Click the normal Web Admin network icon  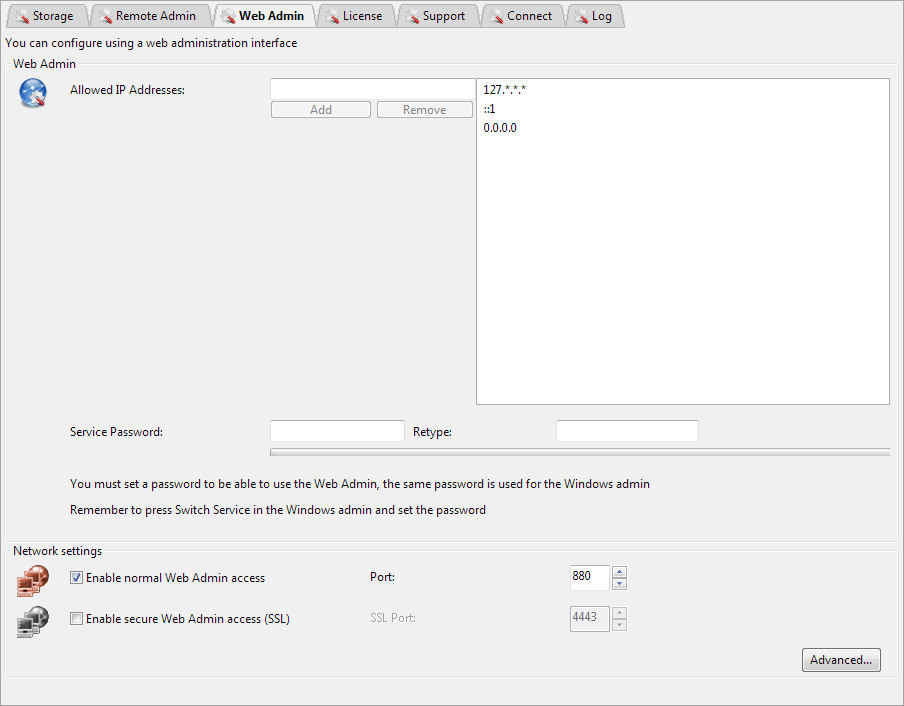point(33,580)
